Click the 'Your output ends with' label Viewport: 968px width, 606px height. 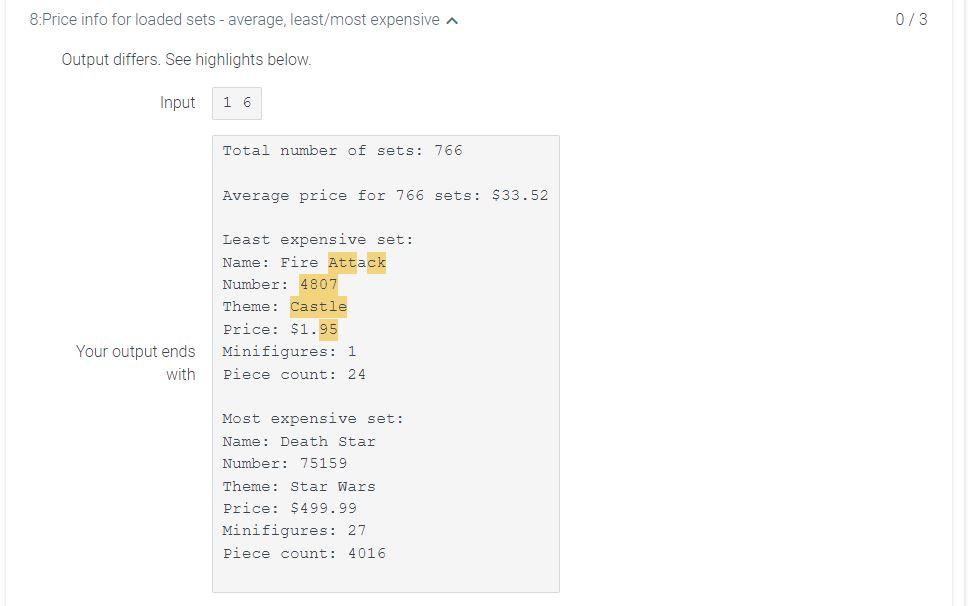[136, 363]
